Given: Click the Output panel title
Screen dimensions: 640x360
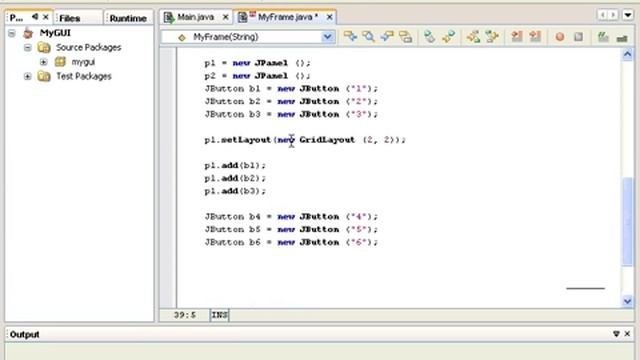Looking at the screenshot, I should coord(24,334).
